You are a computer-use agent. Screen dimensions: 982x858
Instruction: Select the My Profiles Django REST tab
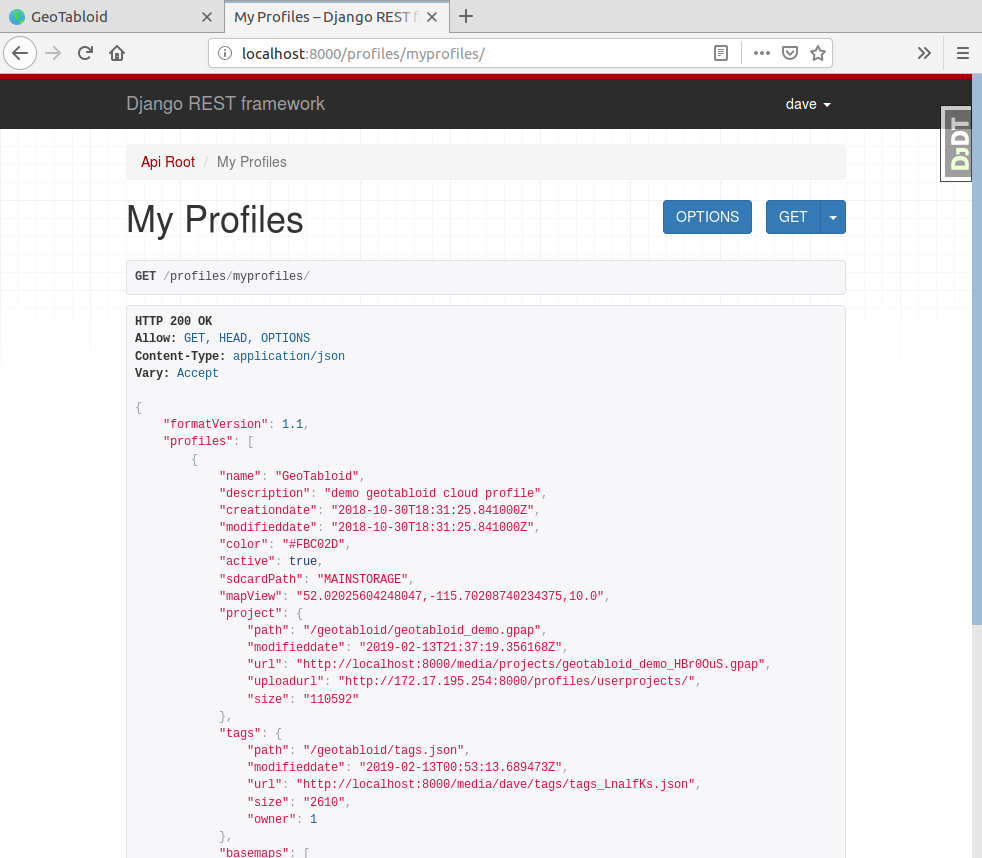[337, 17]
